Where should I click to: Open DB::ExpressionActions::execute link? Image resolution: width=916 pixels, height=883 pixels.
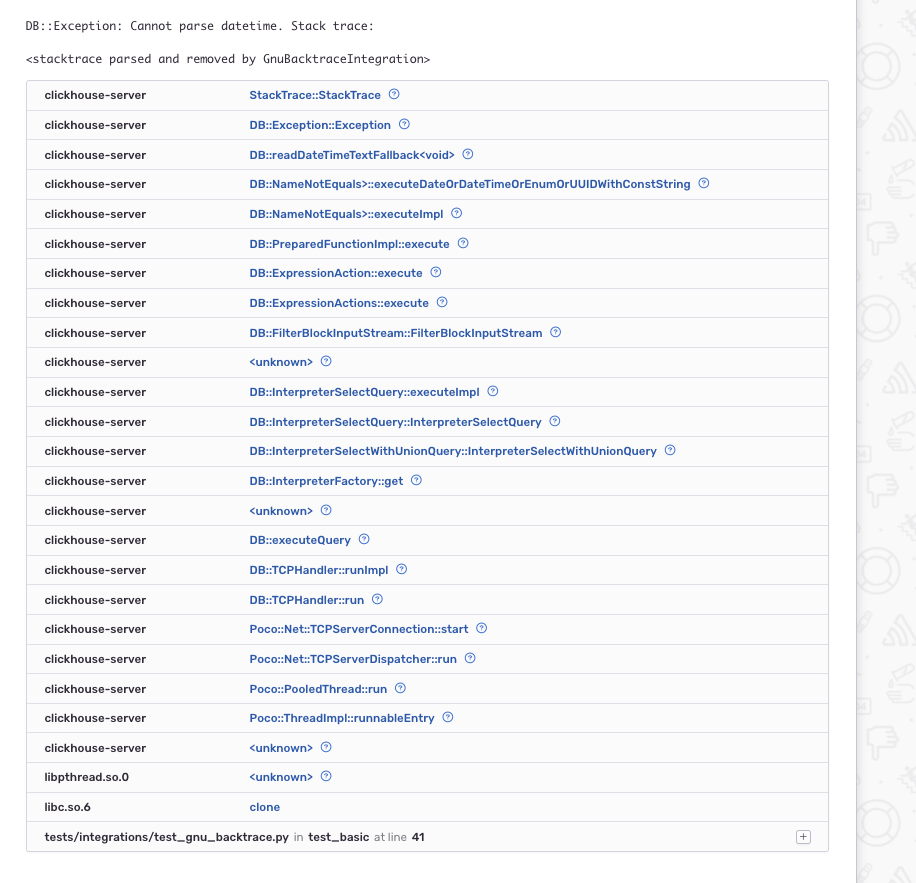click(339, 303)
